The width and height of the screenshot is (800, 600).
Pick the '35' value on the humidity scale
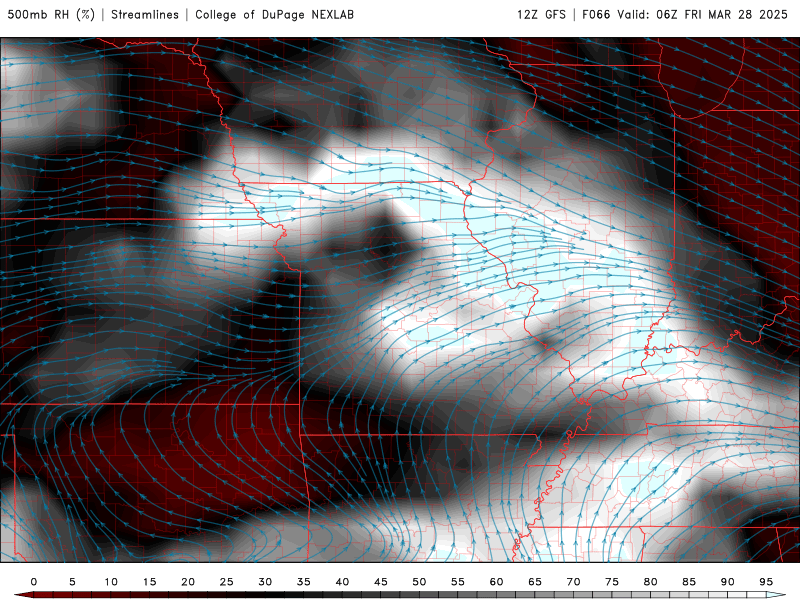tap(304, 582)
